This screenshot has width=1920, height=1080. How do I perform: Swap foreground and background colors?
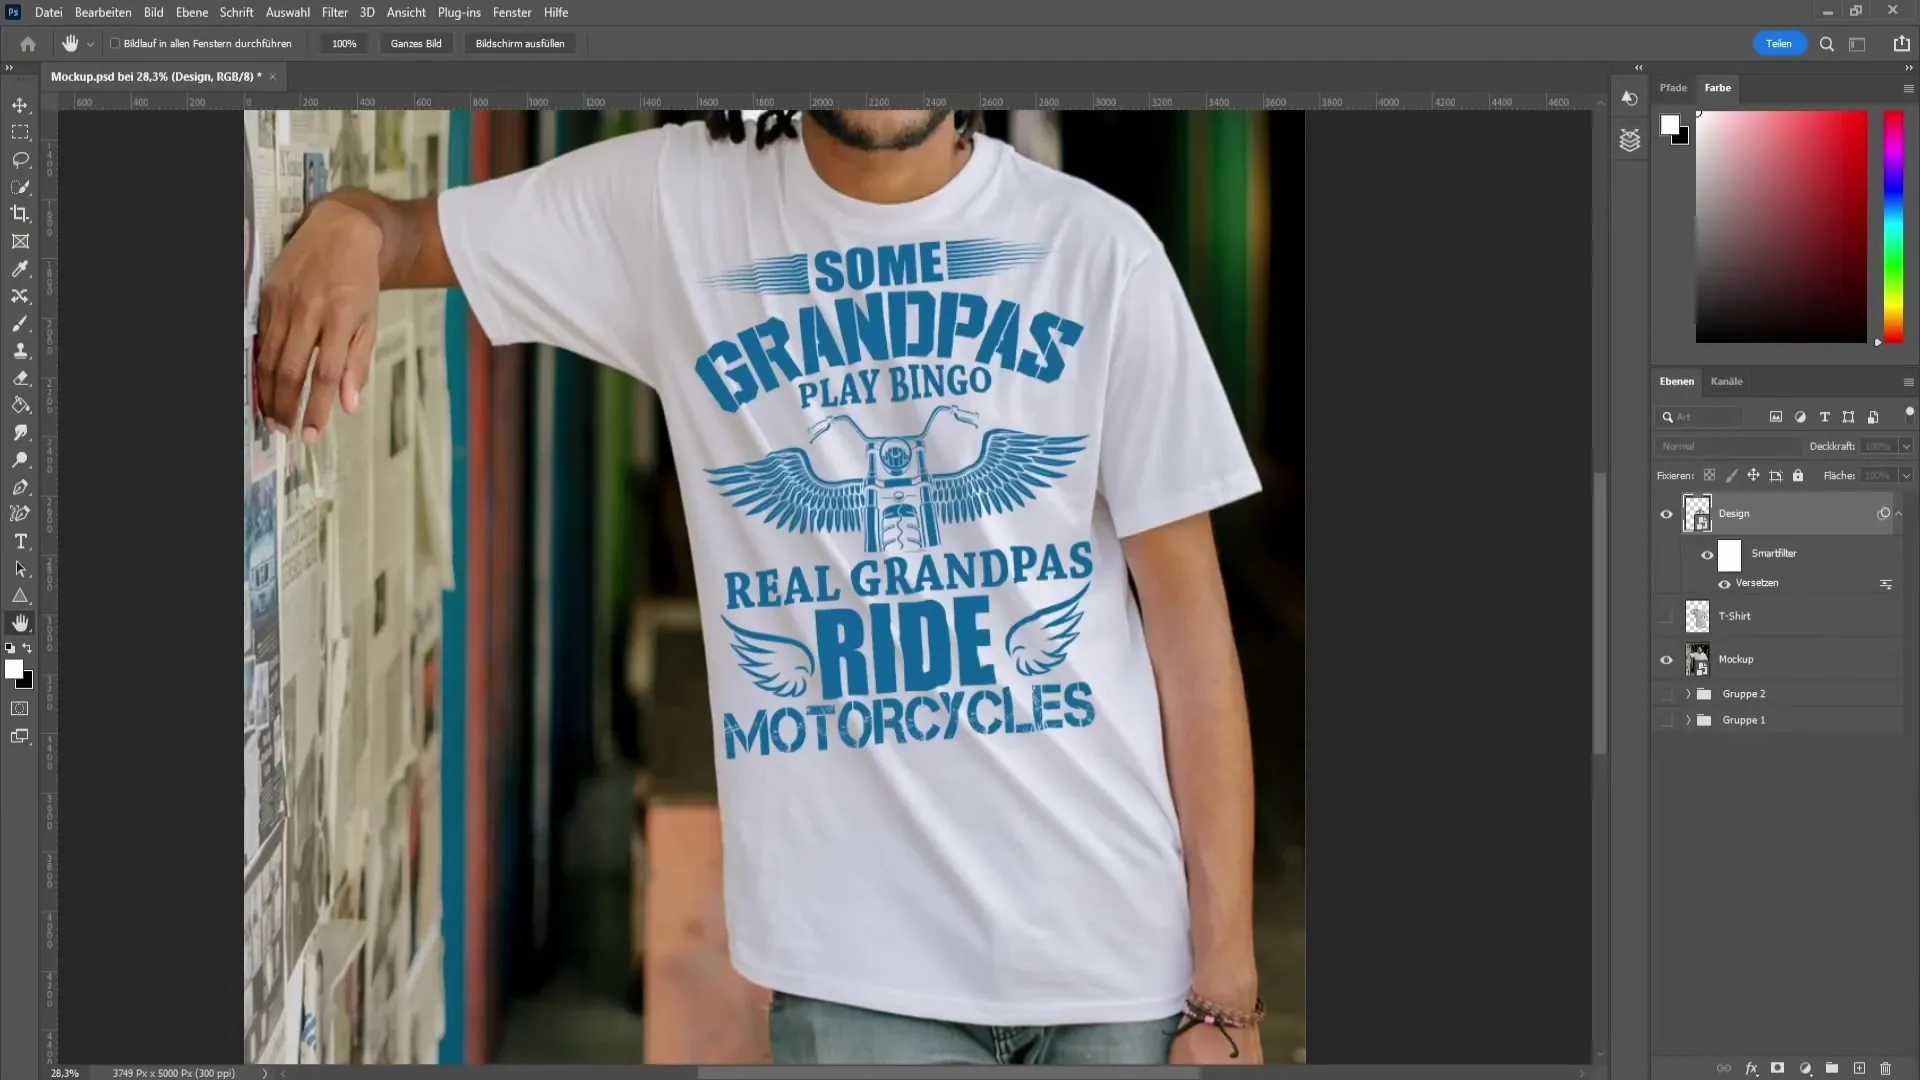[28, 648]
